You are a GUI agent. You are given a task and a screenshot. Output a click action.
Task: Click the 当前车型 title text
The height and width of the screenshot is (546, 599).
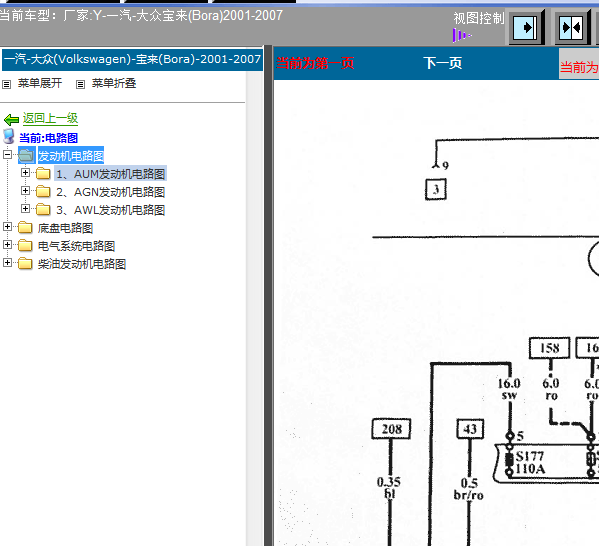[141, 16]
